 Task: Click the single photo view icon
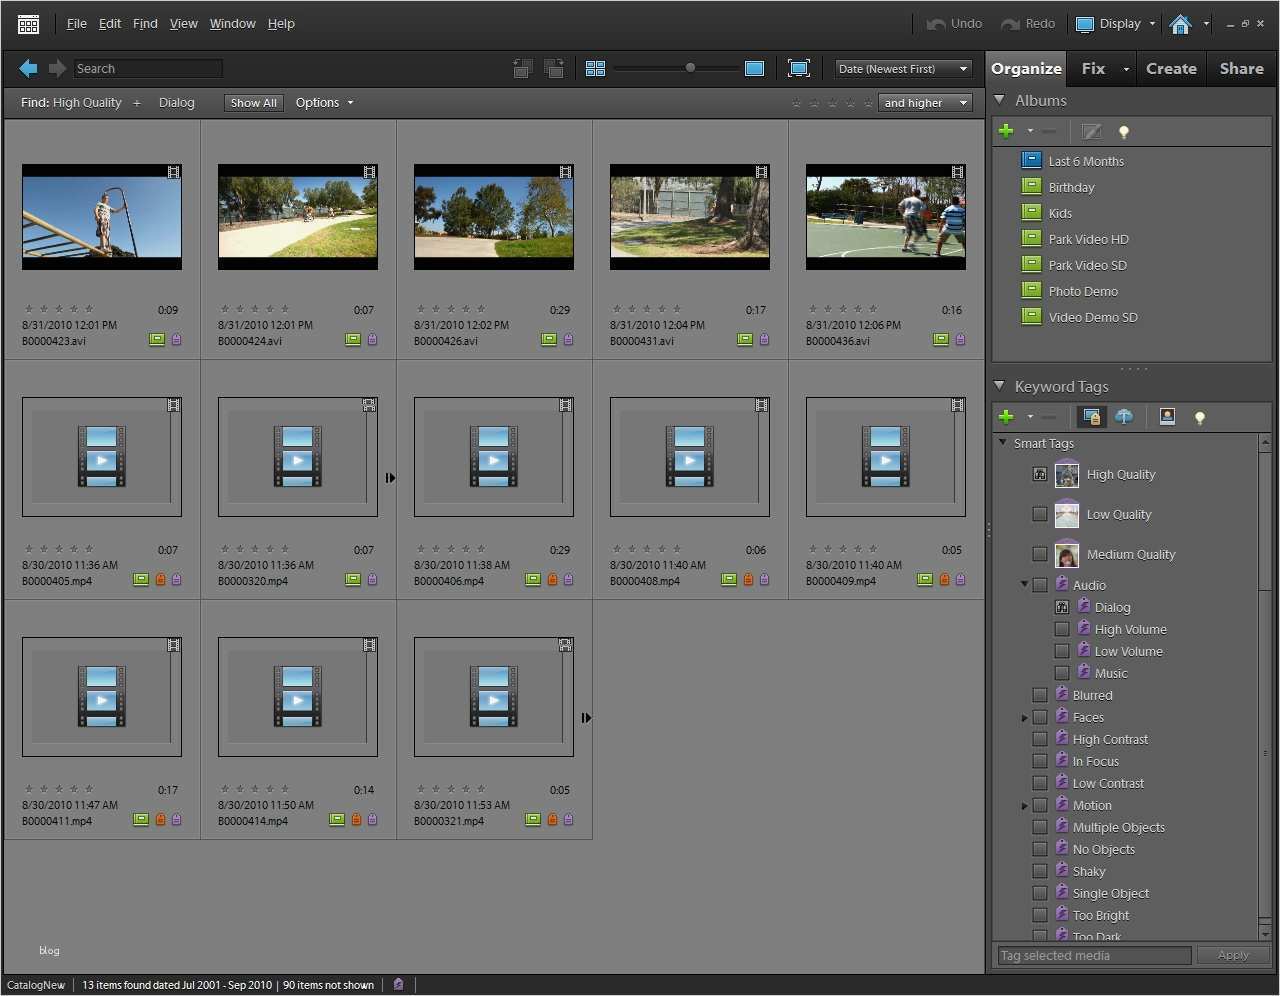tap(755, 68)
